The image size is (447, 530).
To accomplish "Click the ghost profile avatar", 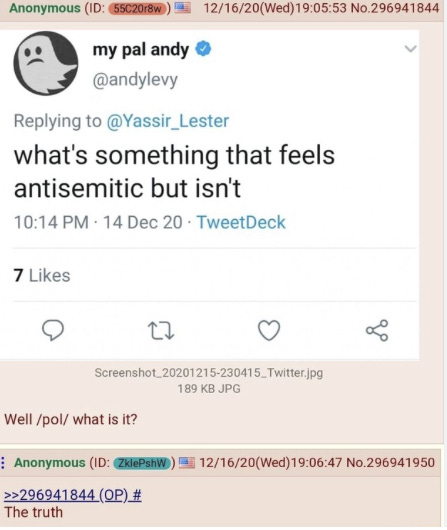I will click(46, 63).
